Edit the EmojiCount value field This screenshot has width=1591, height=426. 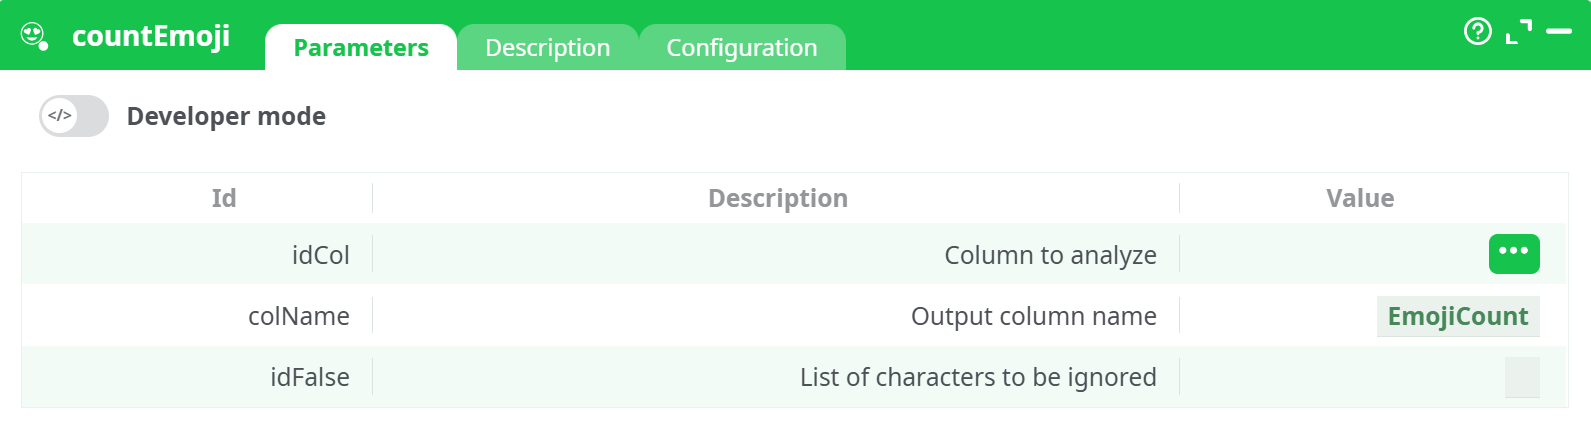tap(1457, 316)
